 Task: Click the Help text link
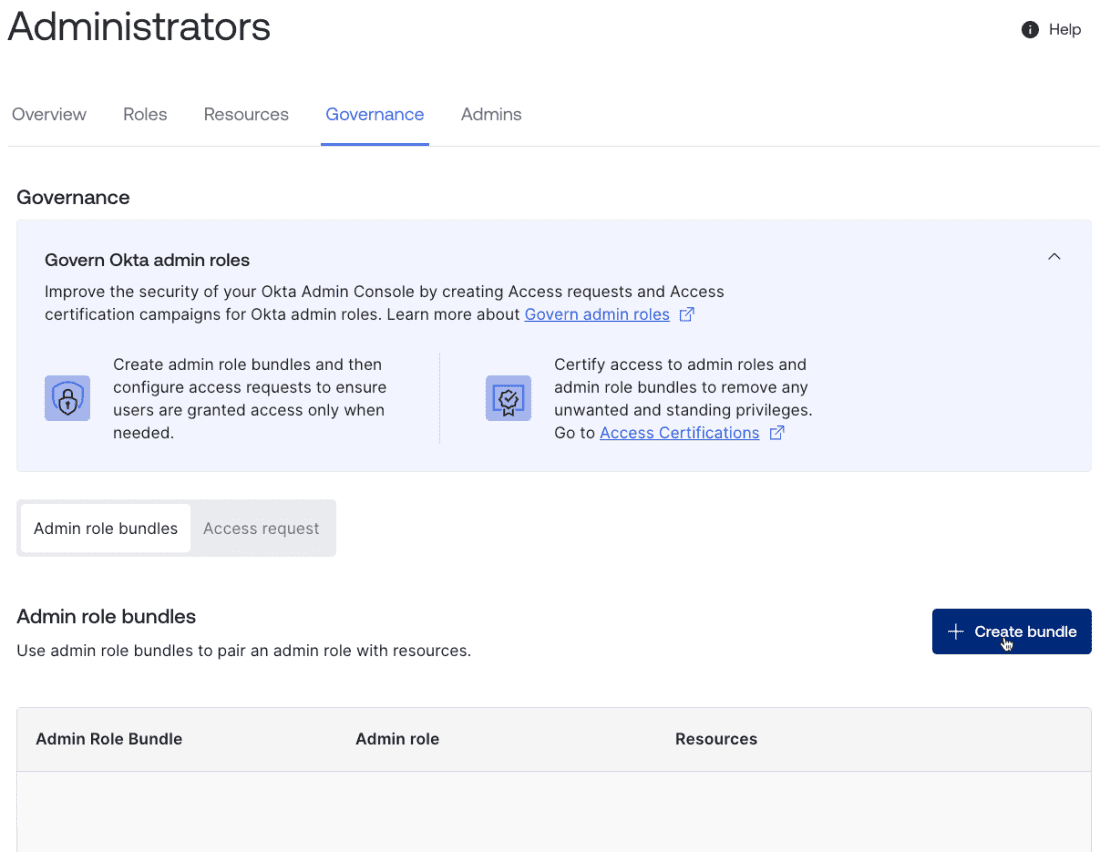click(1064, 29)
